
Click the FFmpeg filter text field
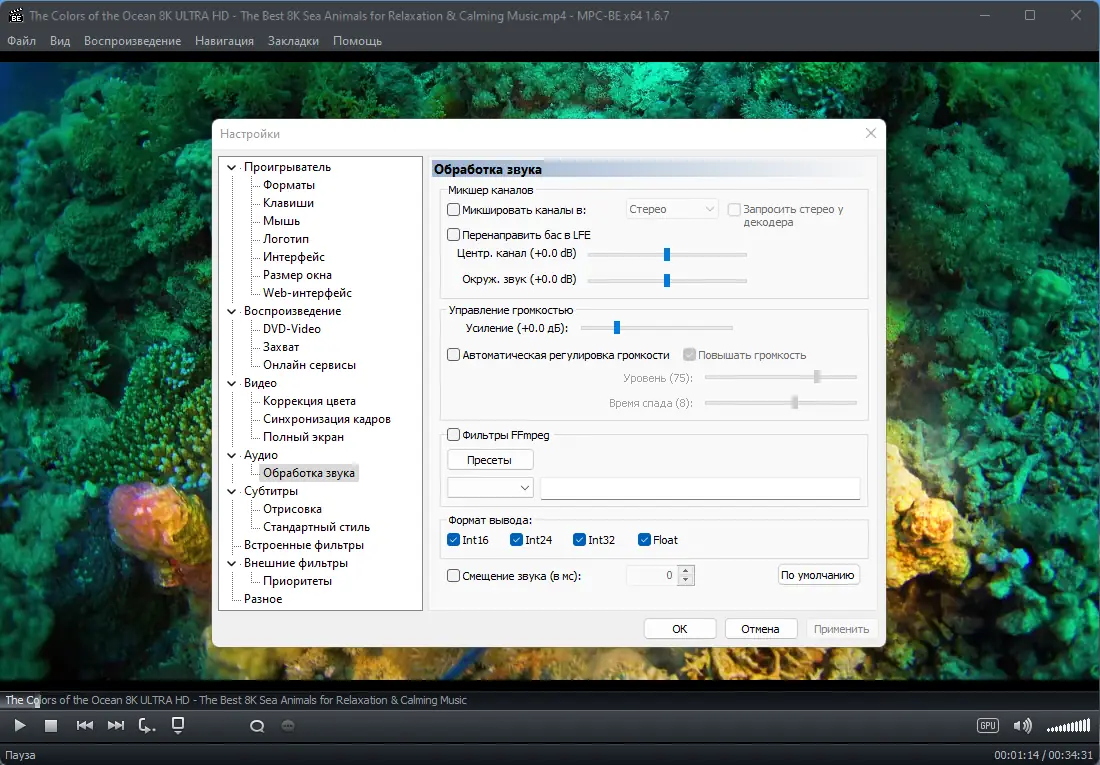(x=700, y=488)
